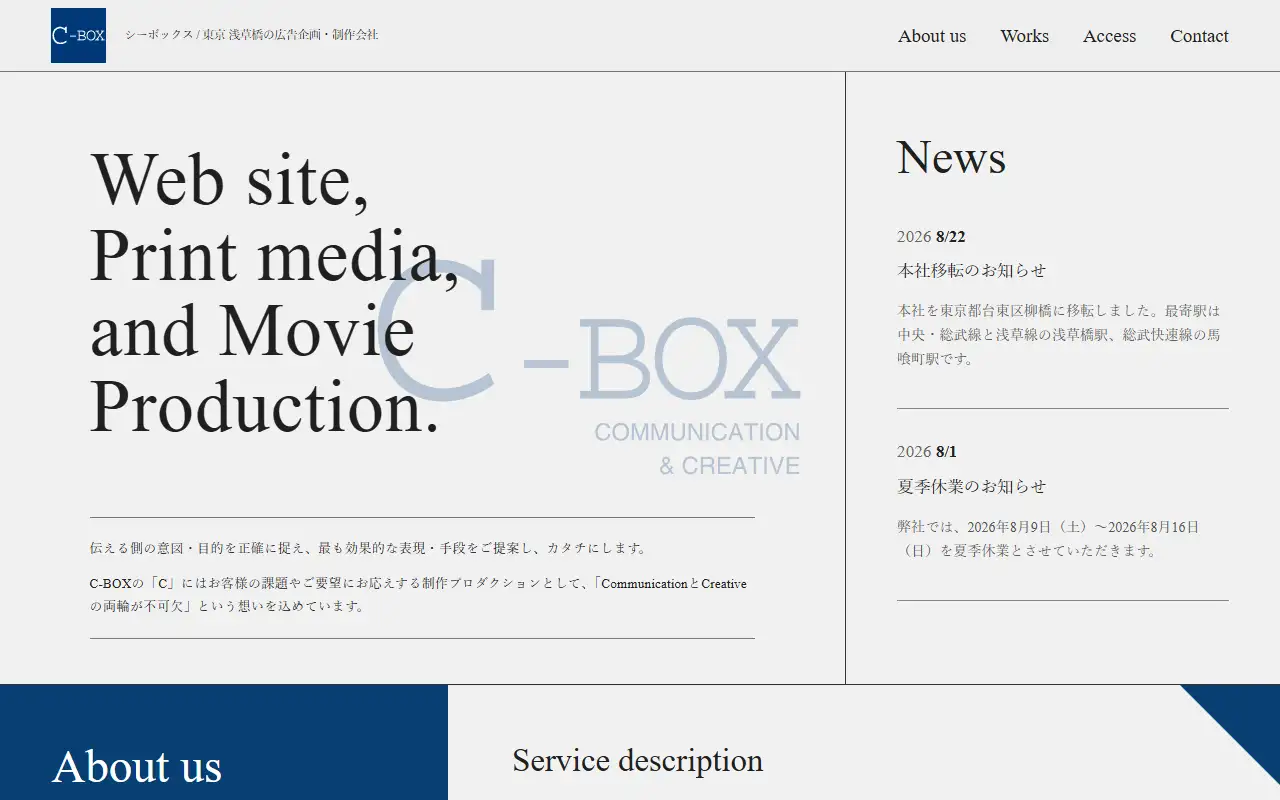This screenshot has width=1280, height=800.
Task: Click the 2026 8/1 news date
Action: (927, 452)
